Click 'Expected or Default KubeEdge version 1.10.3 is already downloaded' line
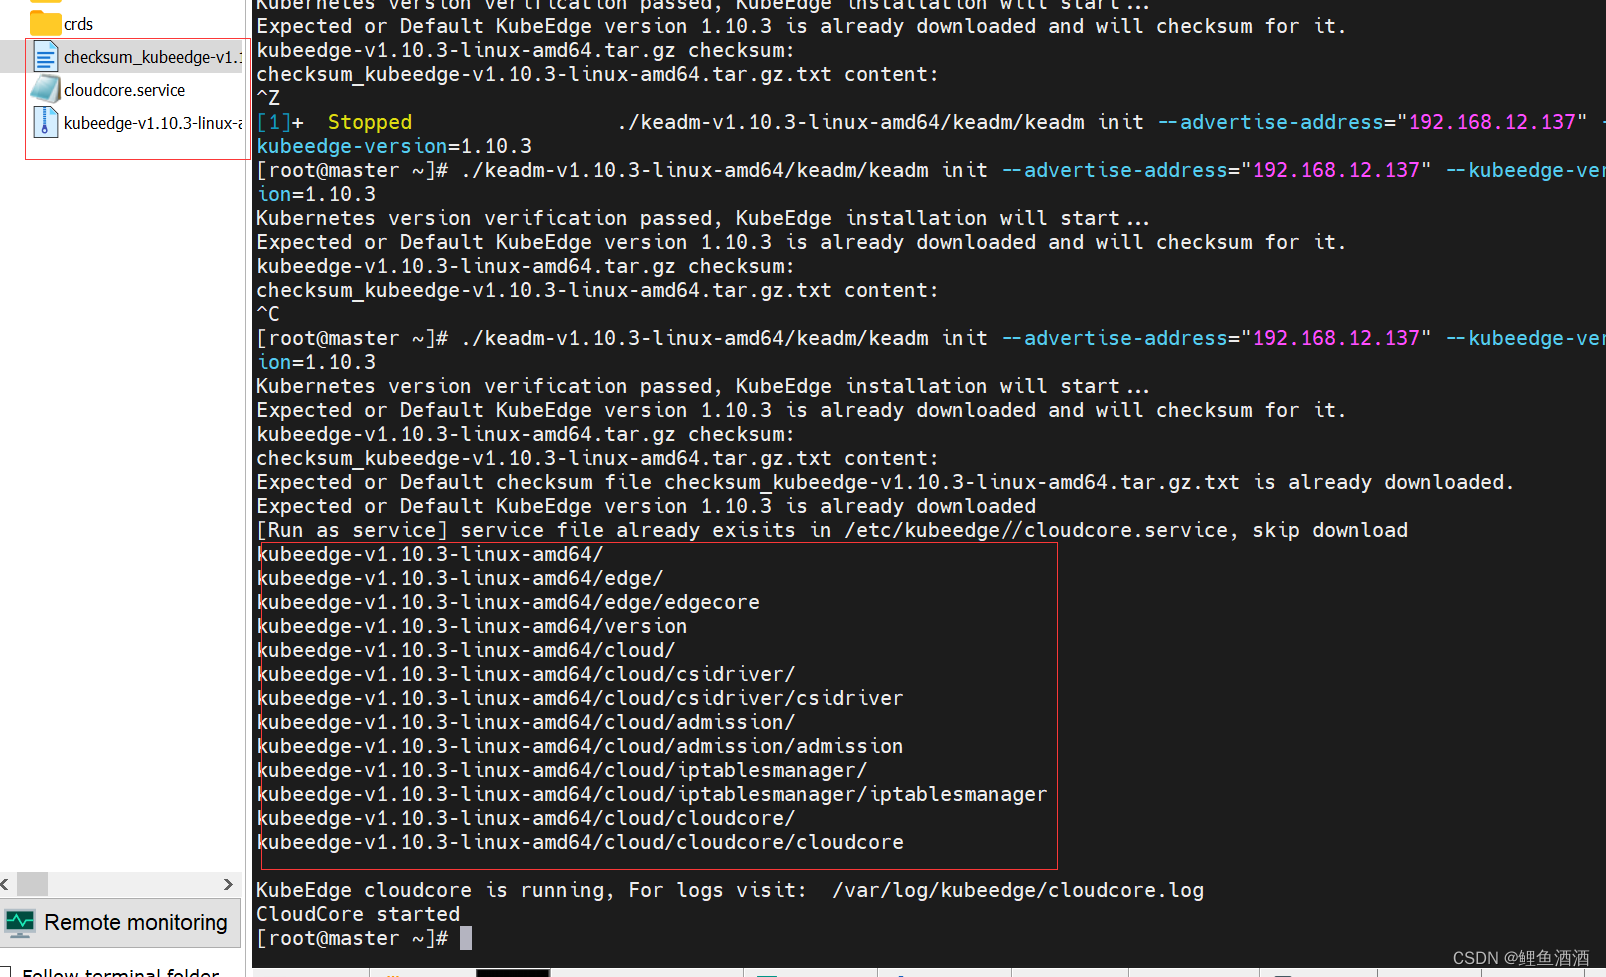 point(646,506)
